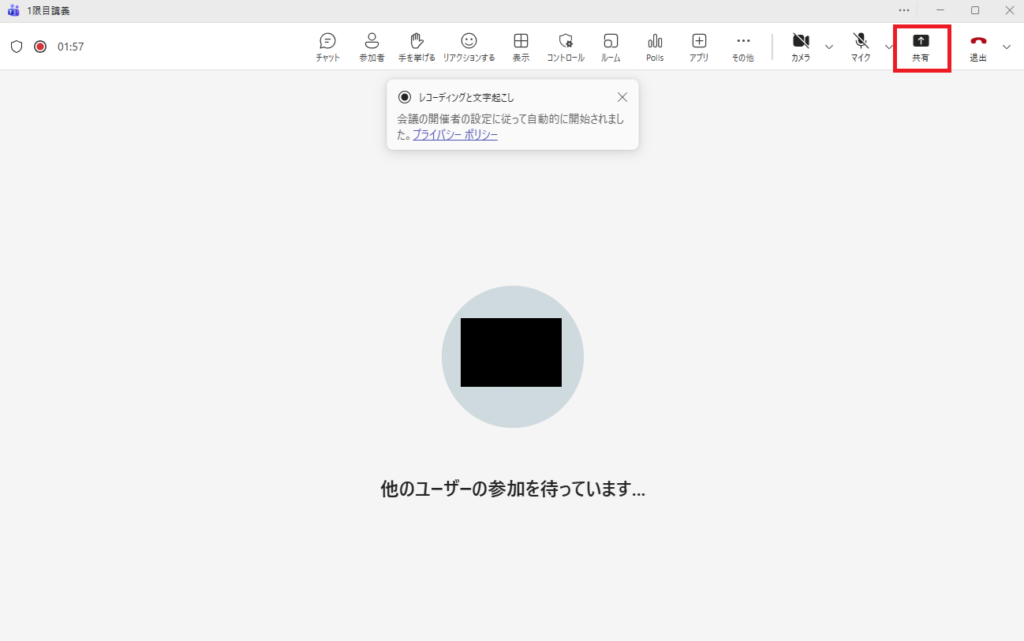Show the 参加者 participants list

371,46
